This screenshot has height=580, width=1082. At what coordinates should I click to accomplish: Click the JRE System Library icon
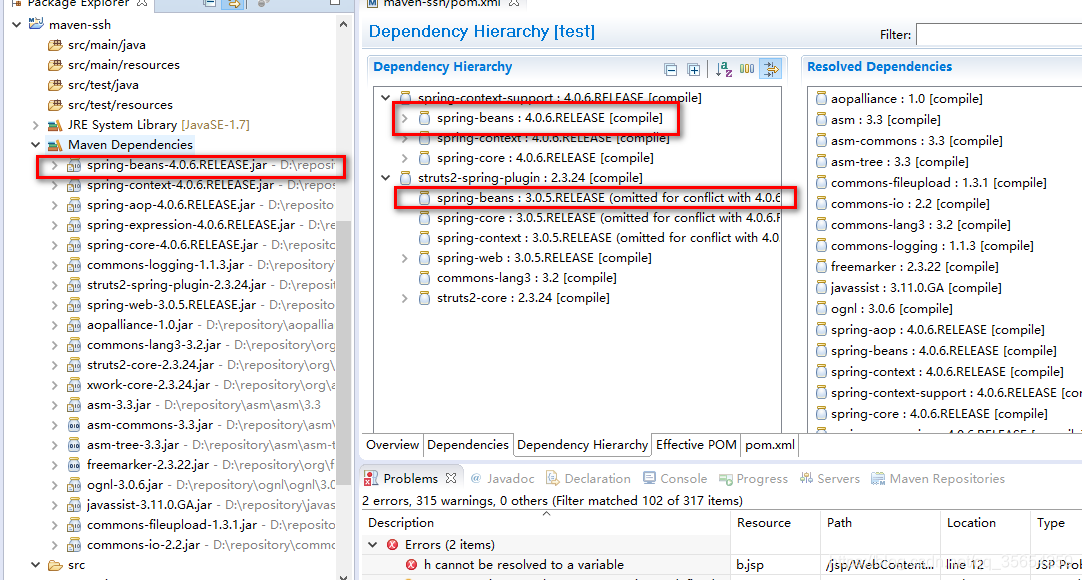click(x=55, y=126)
